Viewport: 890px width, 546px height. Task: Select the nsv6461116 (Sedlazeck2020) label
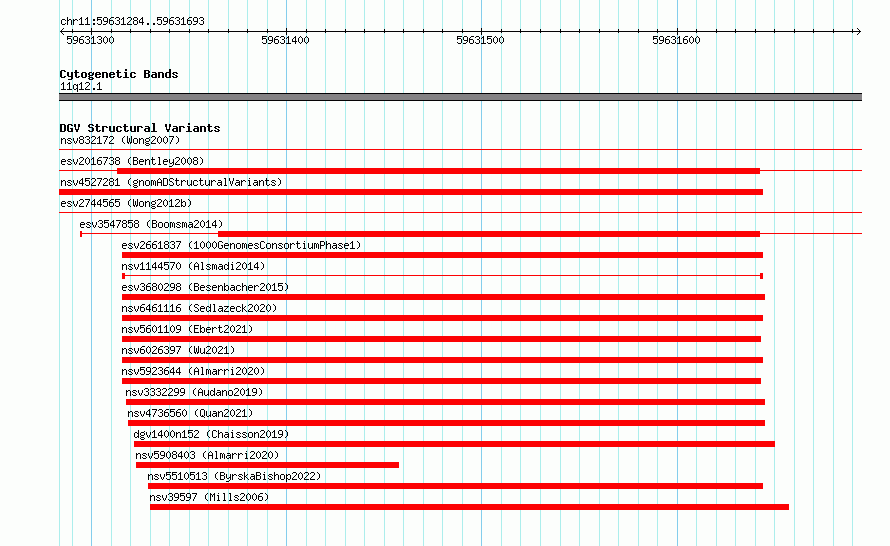point(199,308)
